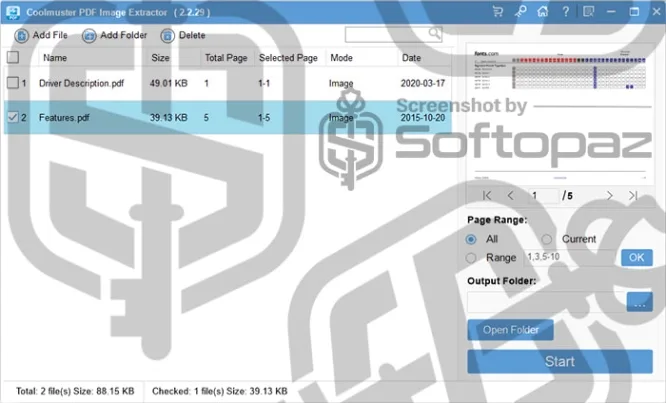666x403 pixels.
Task: Click the PDF preview thumbnail
Action: tap(560, 114)
